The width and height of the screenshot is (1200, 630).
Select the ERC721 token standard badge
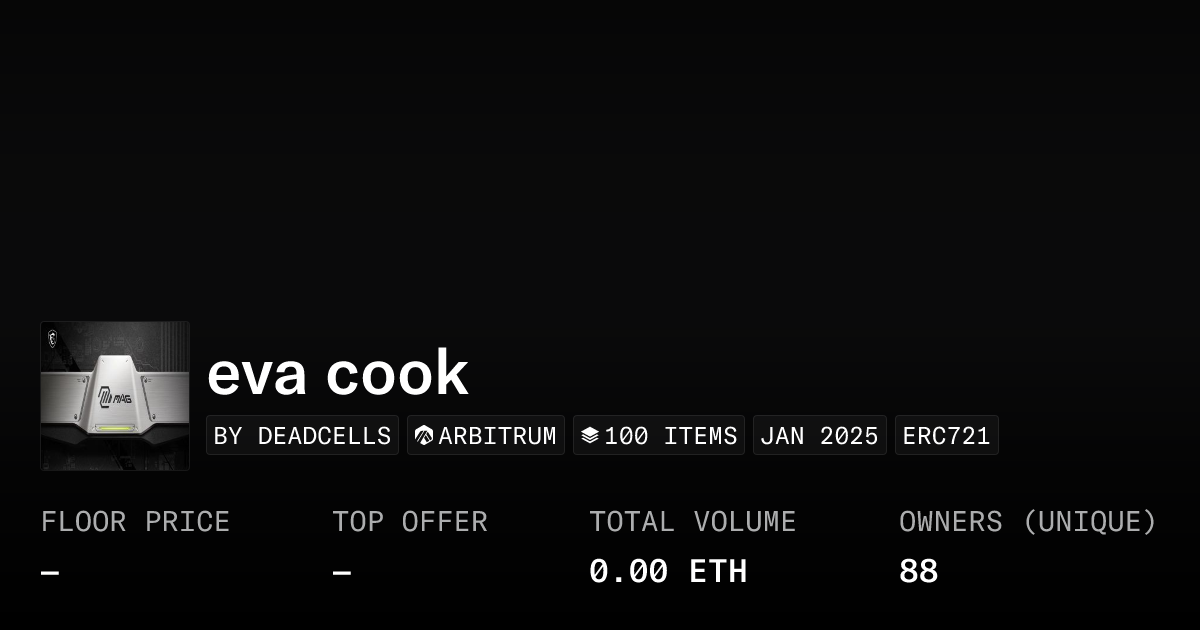[946, 436]
